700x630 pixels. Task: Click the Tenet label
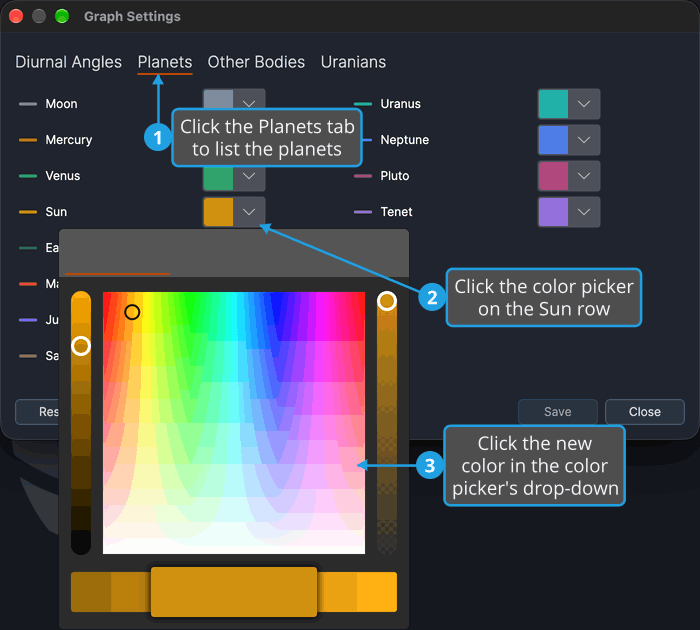pyautogui.click(x=396, y=212)
